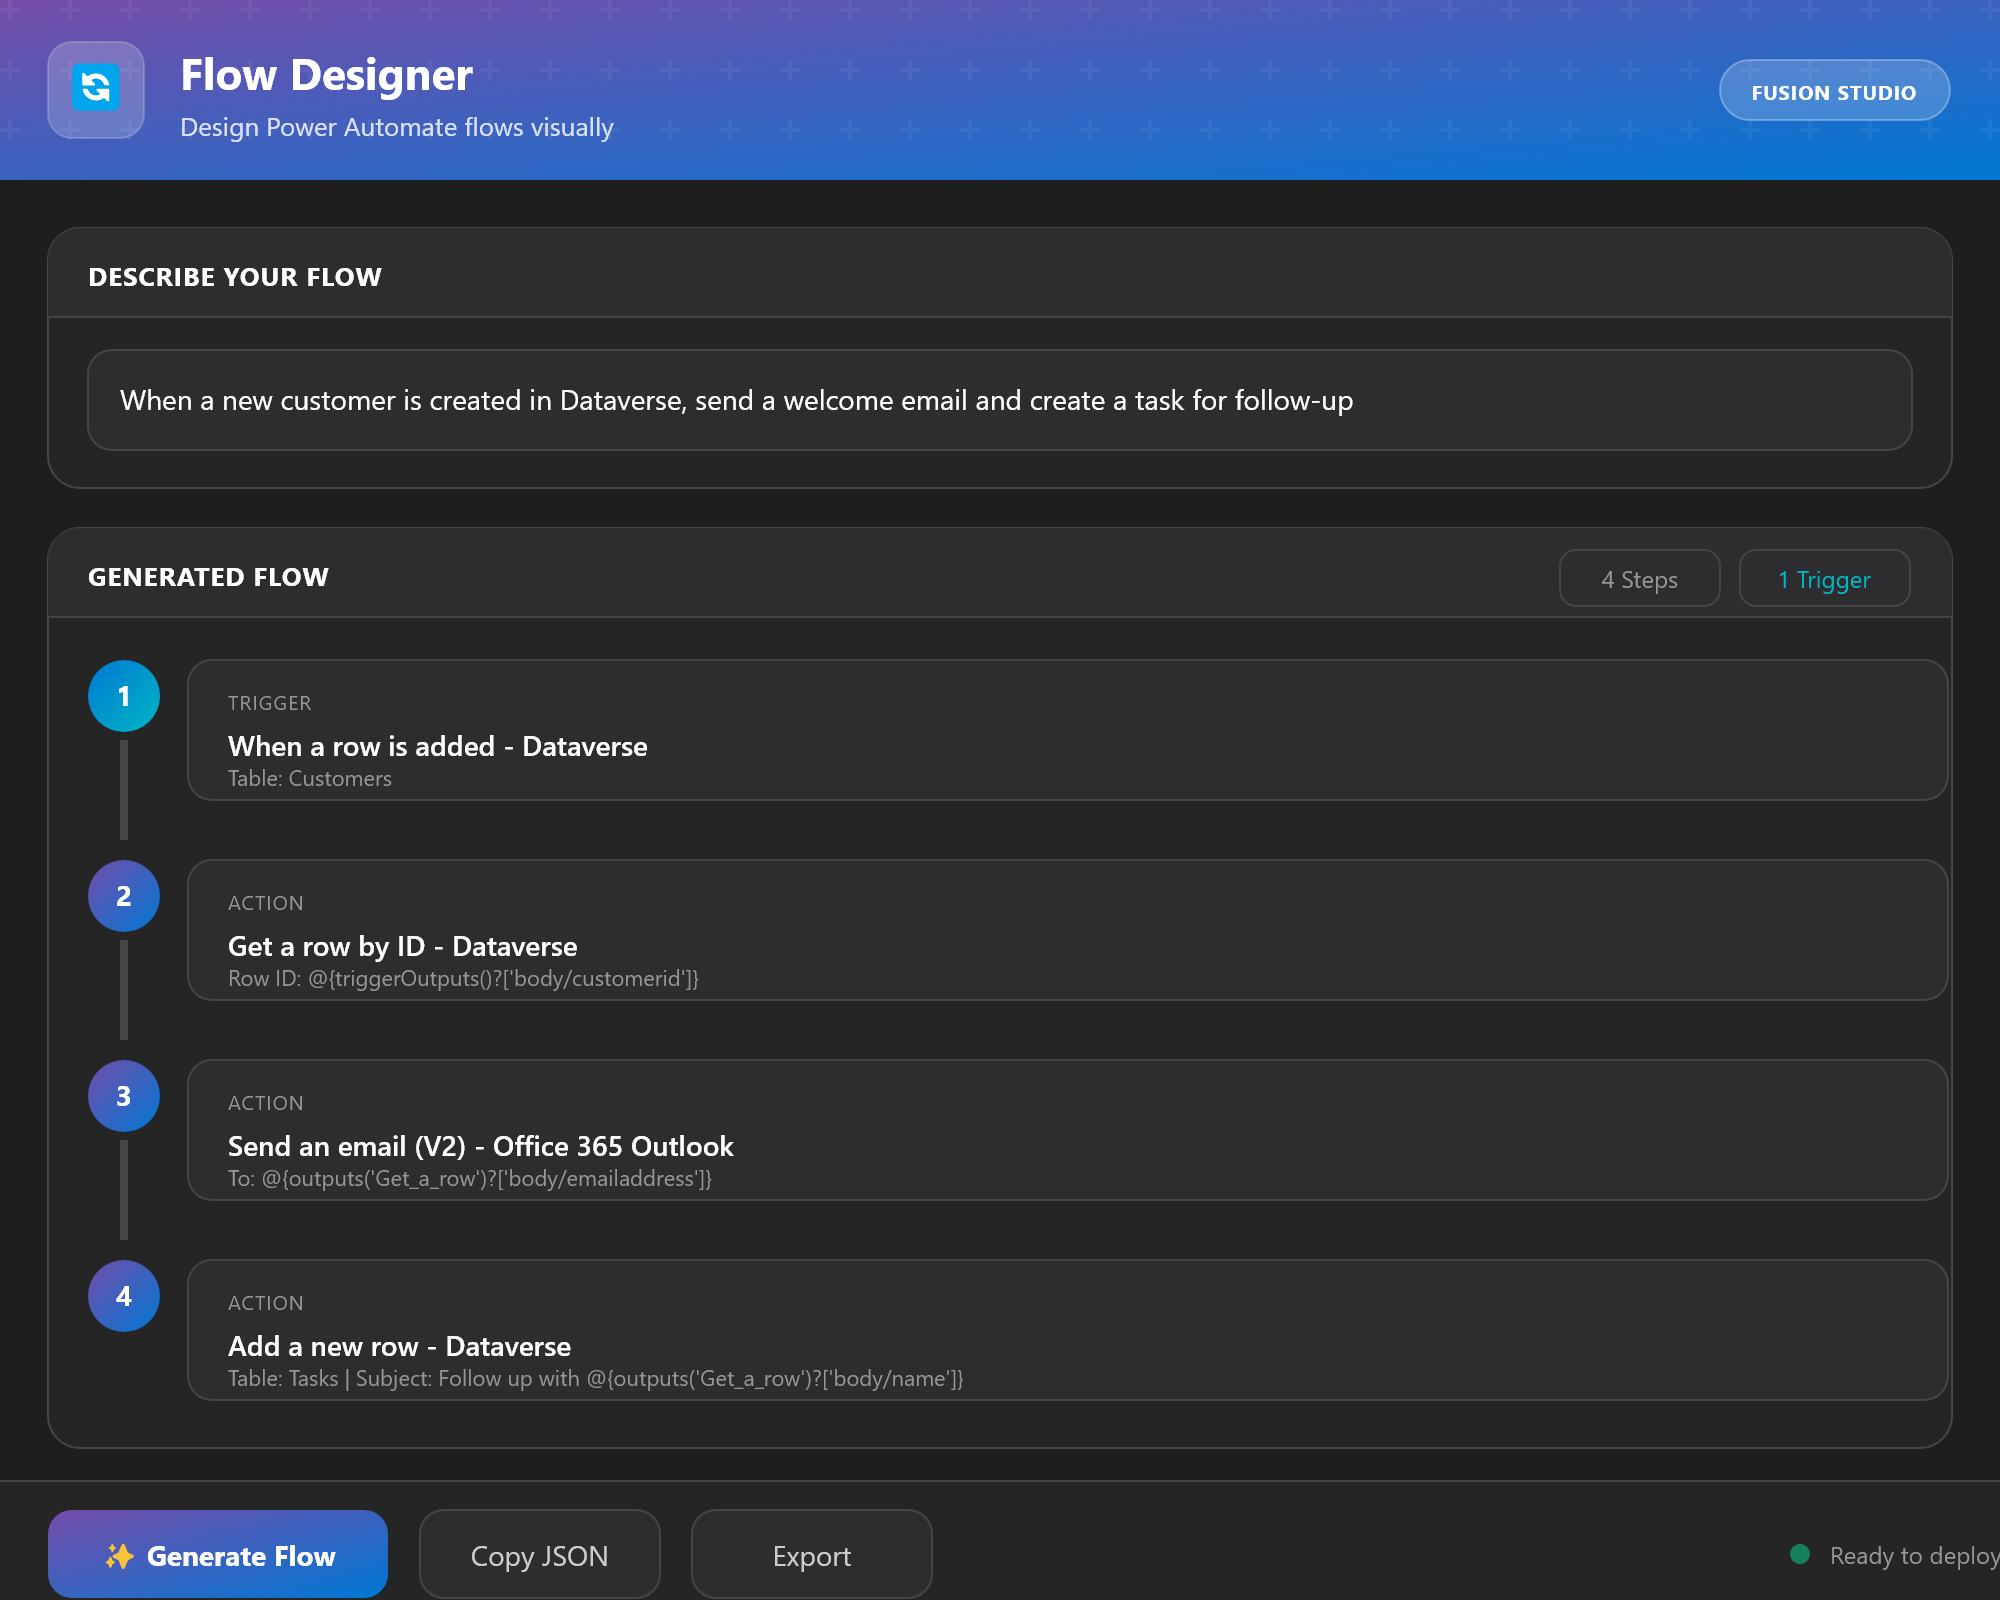Viewport: 2000px width, 1600px height.
Task: Click the sparkle icon on Generate Flow
Action: click(x=118, y=1555)
